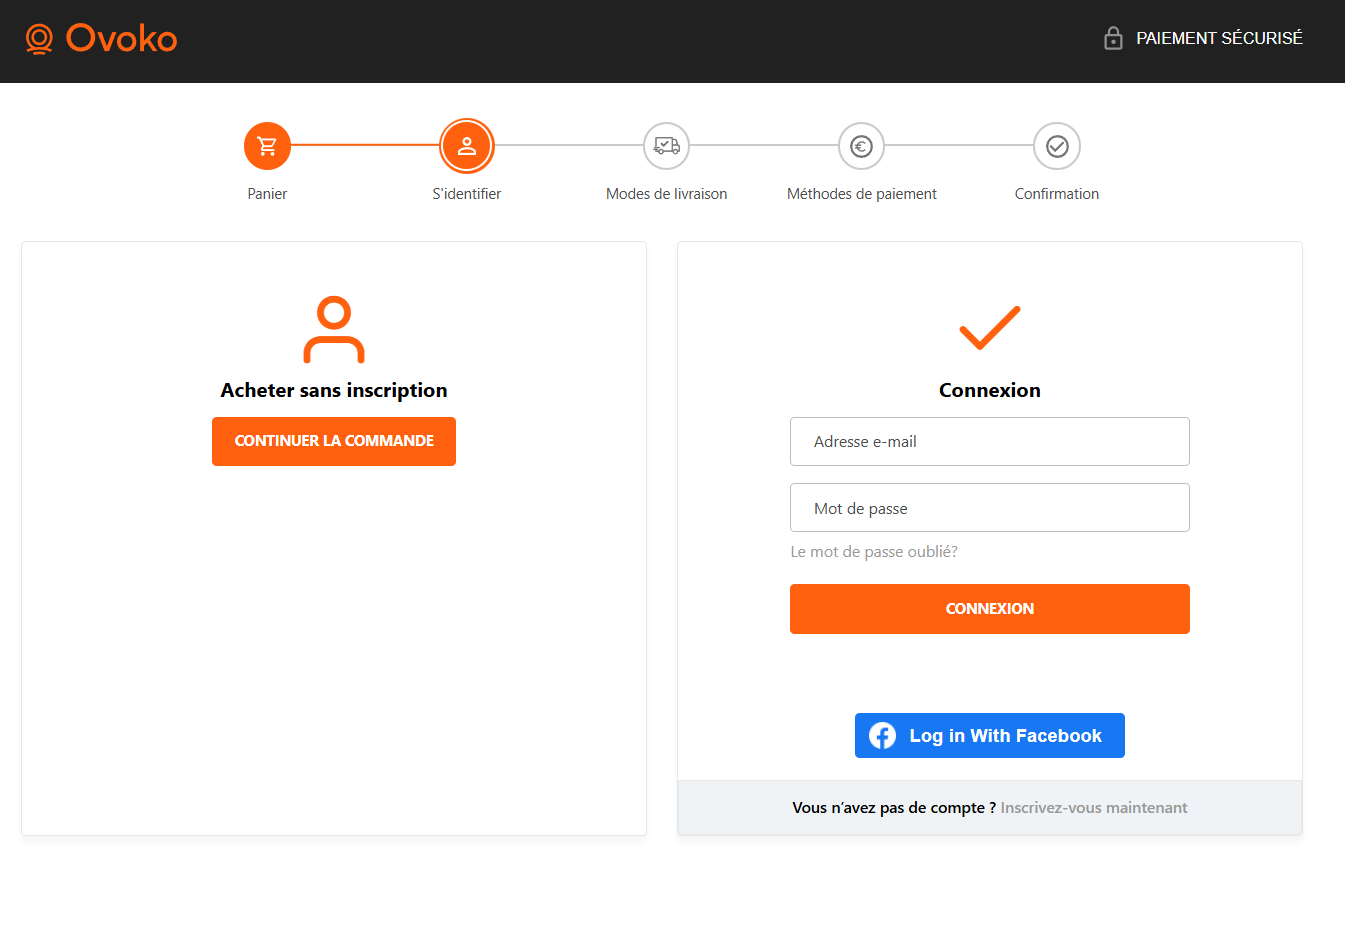The width and height of the screenshot is (1345, 950).
Task: Click the Paiement sécurisé text
Action: [x=1220, y=38]
